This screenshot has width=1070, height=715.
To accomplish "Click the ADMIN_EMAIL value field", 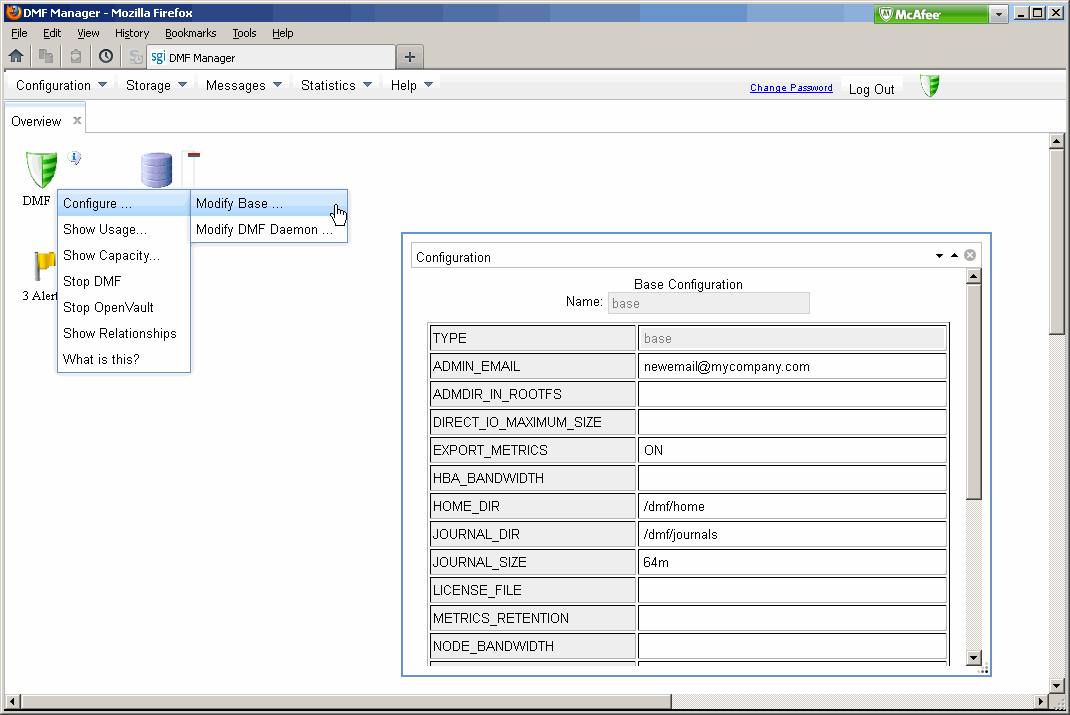I will click(792, 366).
